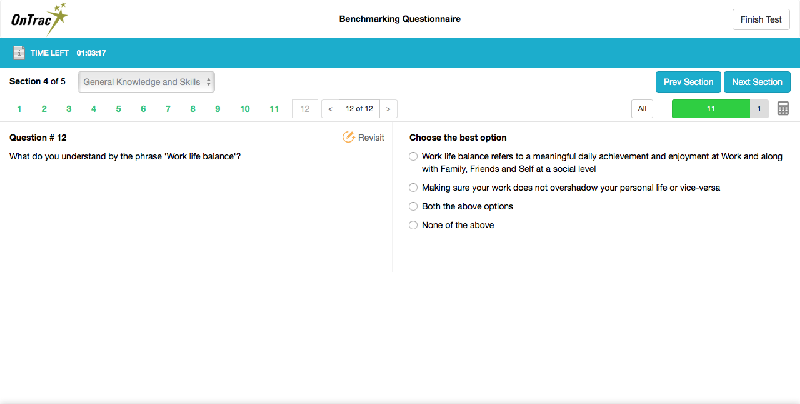Choose 'None of the above' answer
Viewport: 800px width, 404px height.
coord(414,225)
